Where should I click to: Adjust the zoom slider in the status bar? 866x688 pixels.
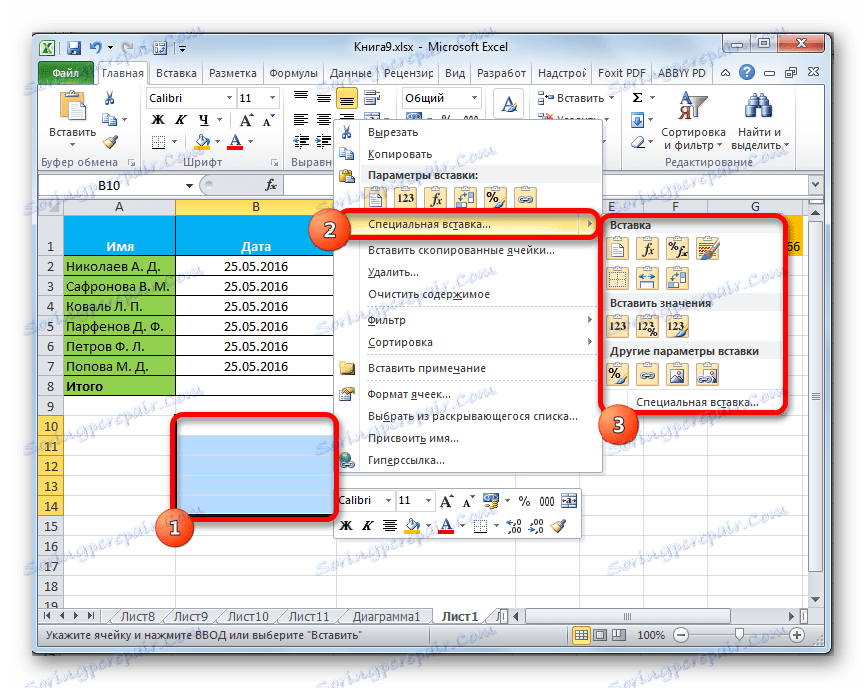click(x=740, y=634)
